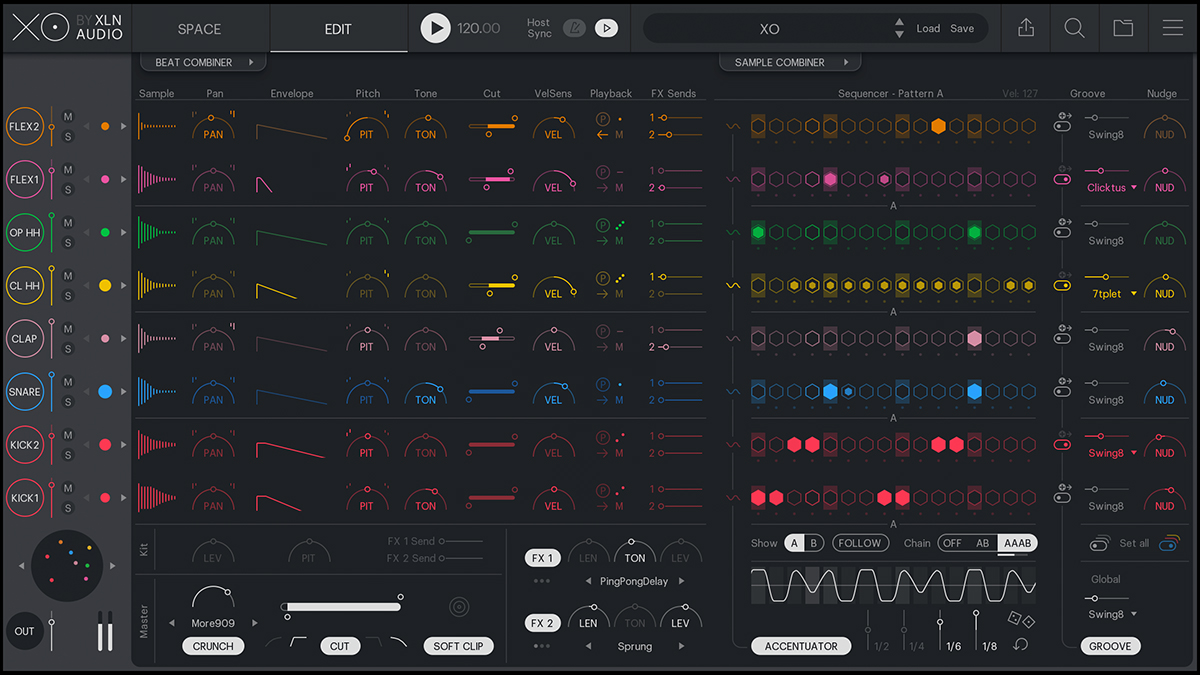The height and width of the screenshot is (675, 1200).
Task: Click the randomize dice icon near Accentuator
Action: tap(1022, 619)
